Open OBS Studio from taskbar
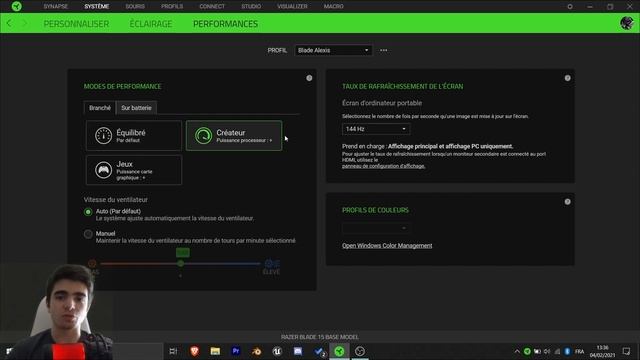This screenshot has height=360, width=640. click(x=360, y=351)
